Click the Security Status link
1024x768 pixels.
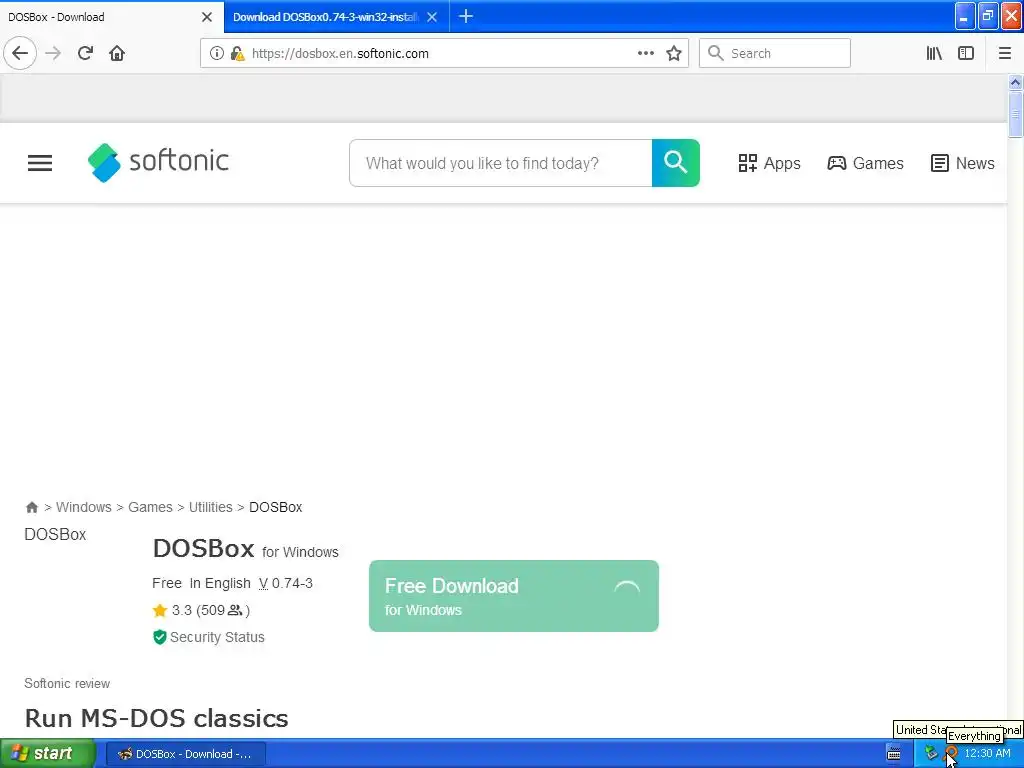click(209, 637)
